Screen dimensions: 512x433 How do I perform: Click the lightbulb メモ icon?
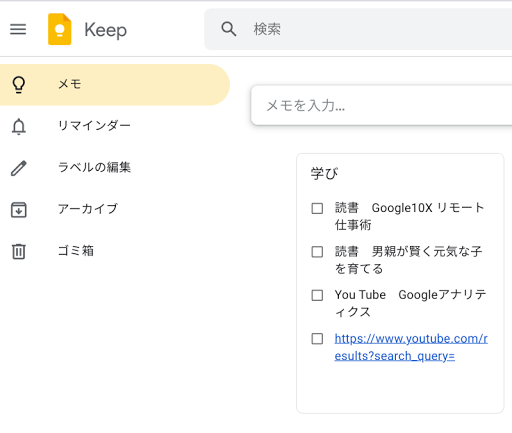(x=19, y=85)
